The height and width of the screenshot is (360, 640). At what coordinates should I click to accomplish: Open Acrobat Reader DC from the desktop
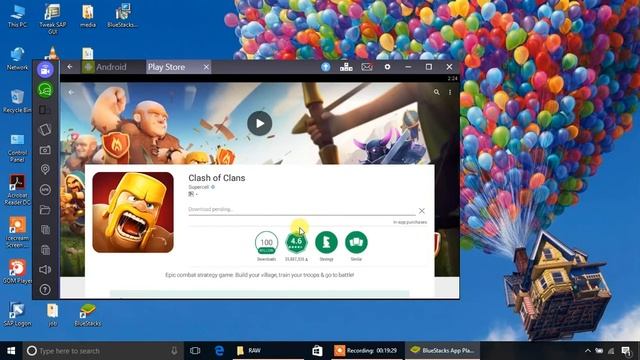click(x=18, y=190)
